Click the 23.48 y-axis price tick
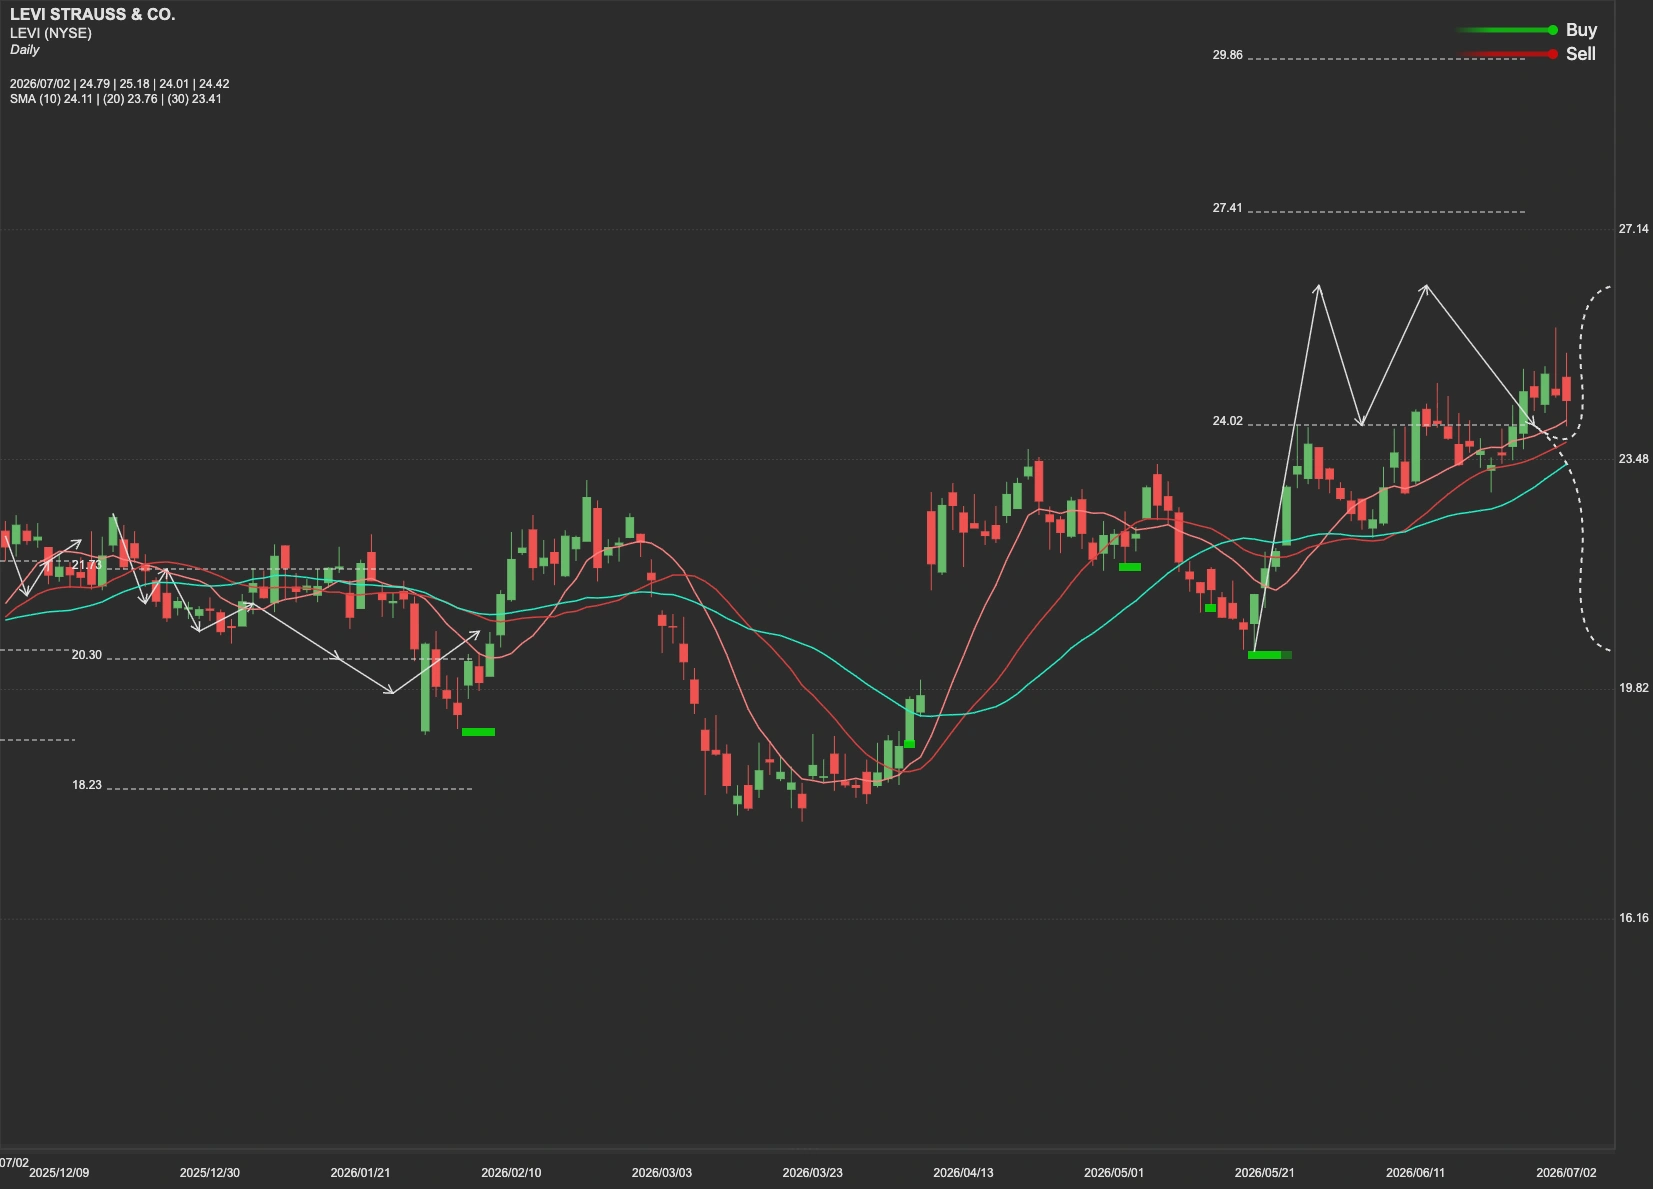1653x1189 pixels. coord(1633,459)
